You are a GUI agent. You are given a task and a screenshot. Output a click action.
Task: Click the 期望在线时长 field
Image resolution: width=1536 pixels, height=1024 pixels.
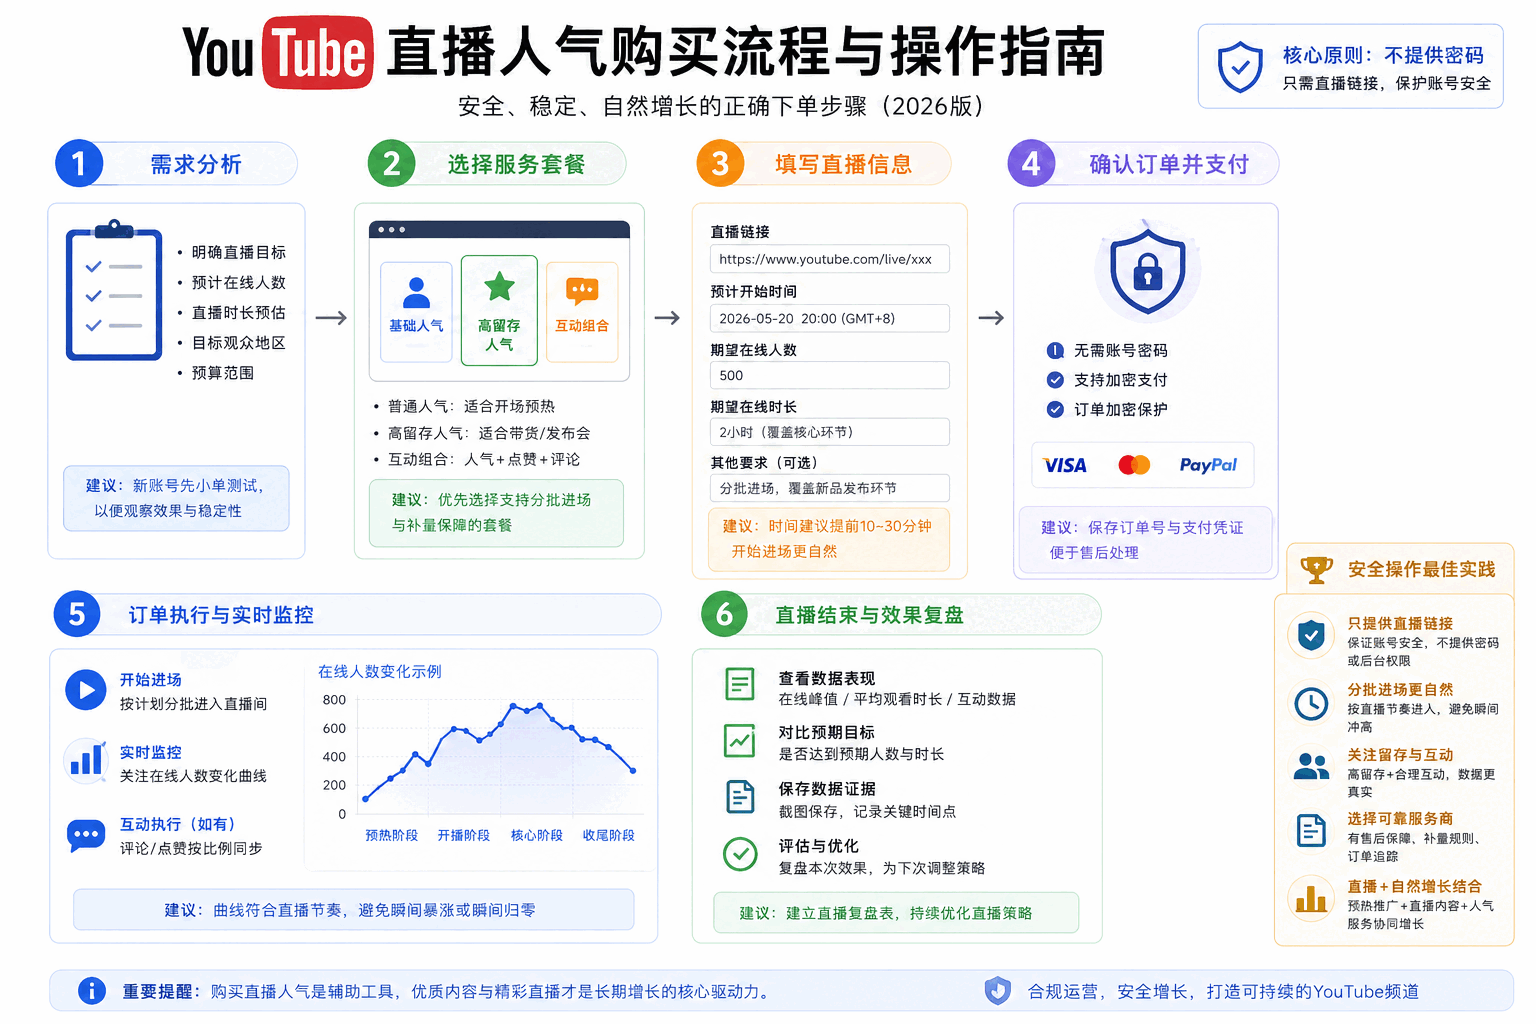(x=829, y=432)
